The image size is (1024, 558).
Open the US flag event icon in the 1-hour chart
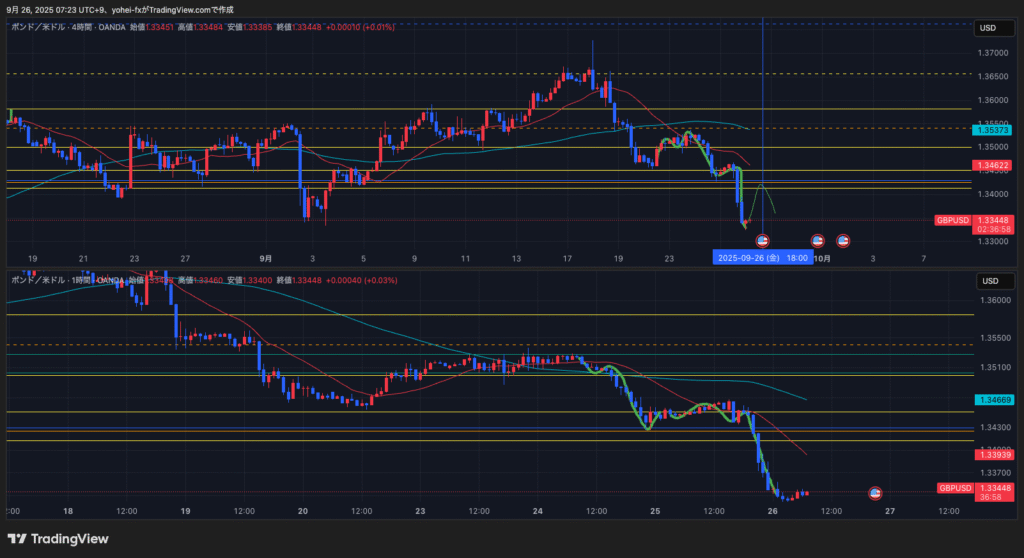875,493
